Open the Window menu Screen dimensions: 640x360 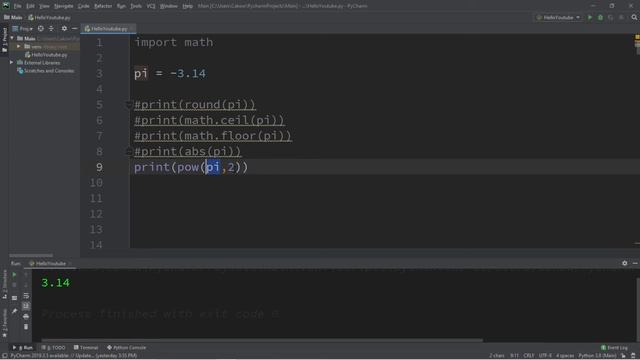tap(169, 6)
